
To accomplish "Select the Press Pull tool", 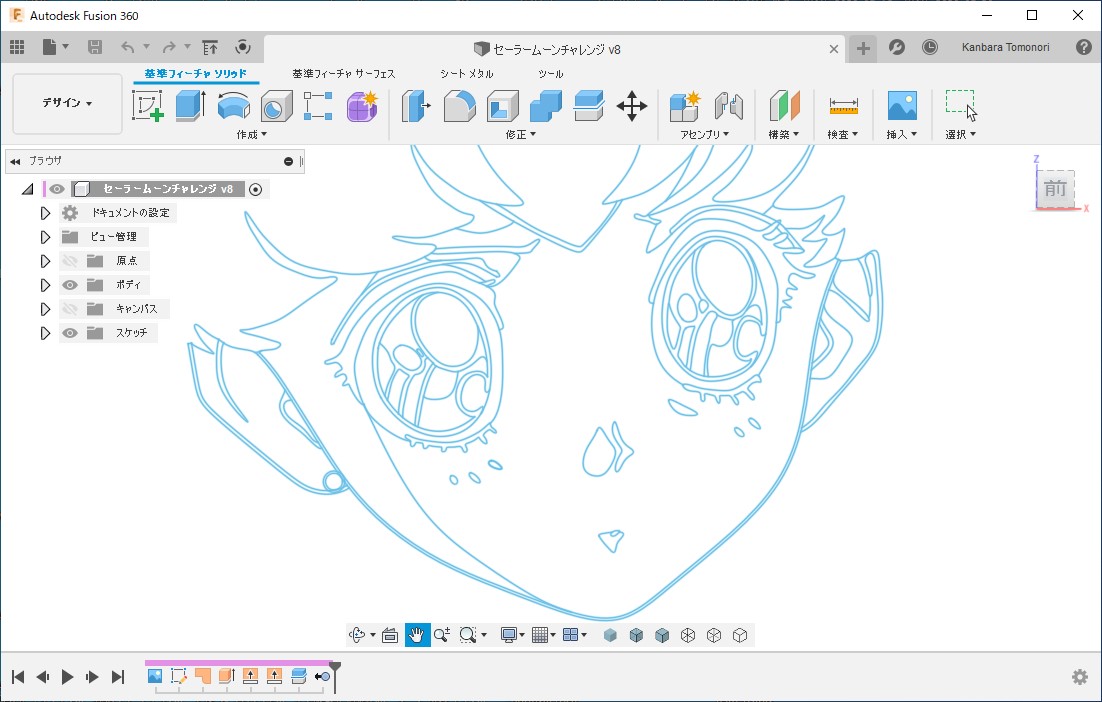I will tap(416, 106).
